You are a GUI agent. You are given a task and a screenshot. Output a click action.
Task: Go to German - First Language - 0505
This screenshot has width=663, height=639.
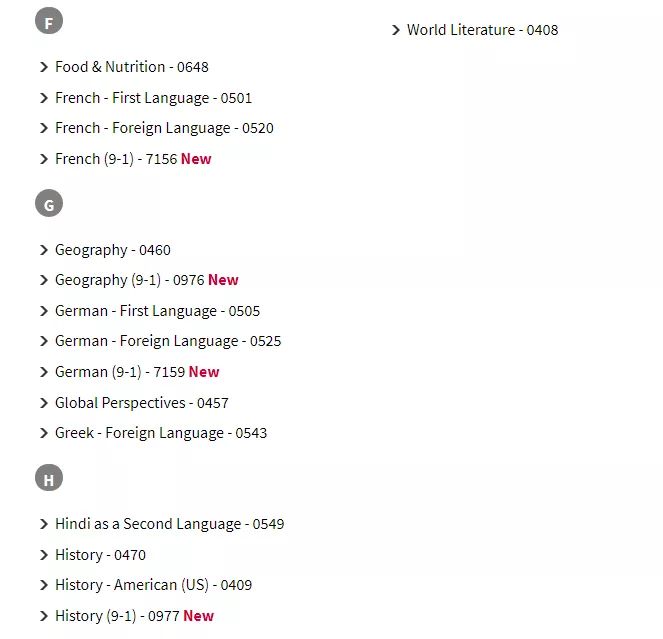(x=157, y=311)
